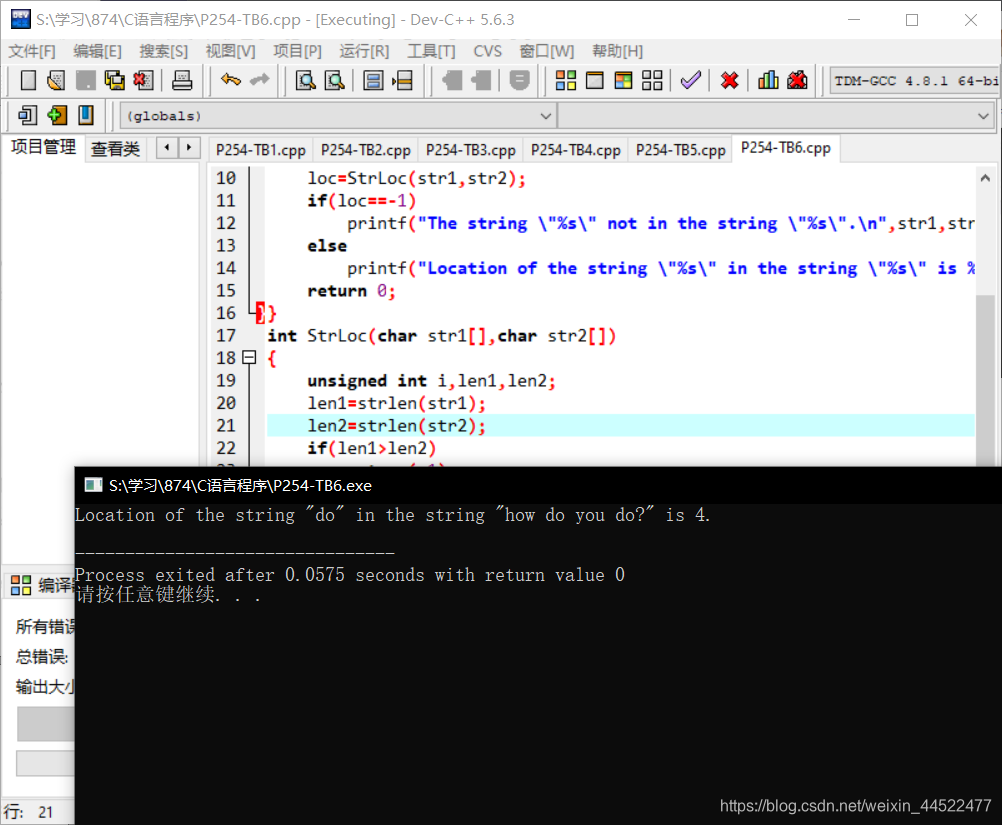The width and height of the screenshot is (1002, 825).
Task: Open the 运行[R] menu
Action: tap(364, 51)
